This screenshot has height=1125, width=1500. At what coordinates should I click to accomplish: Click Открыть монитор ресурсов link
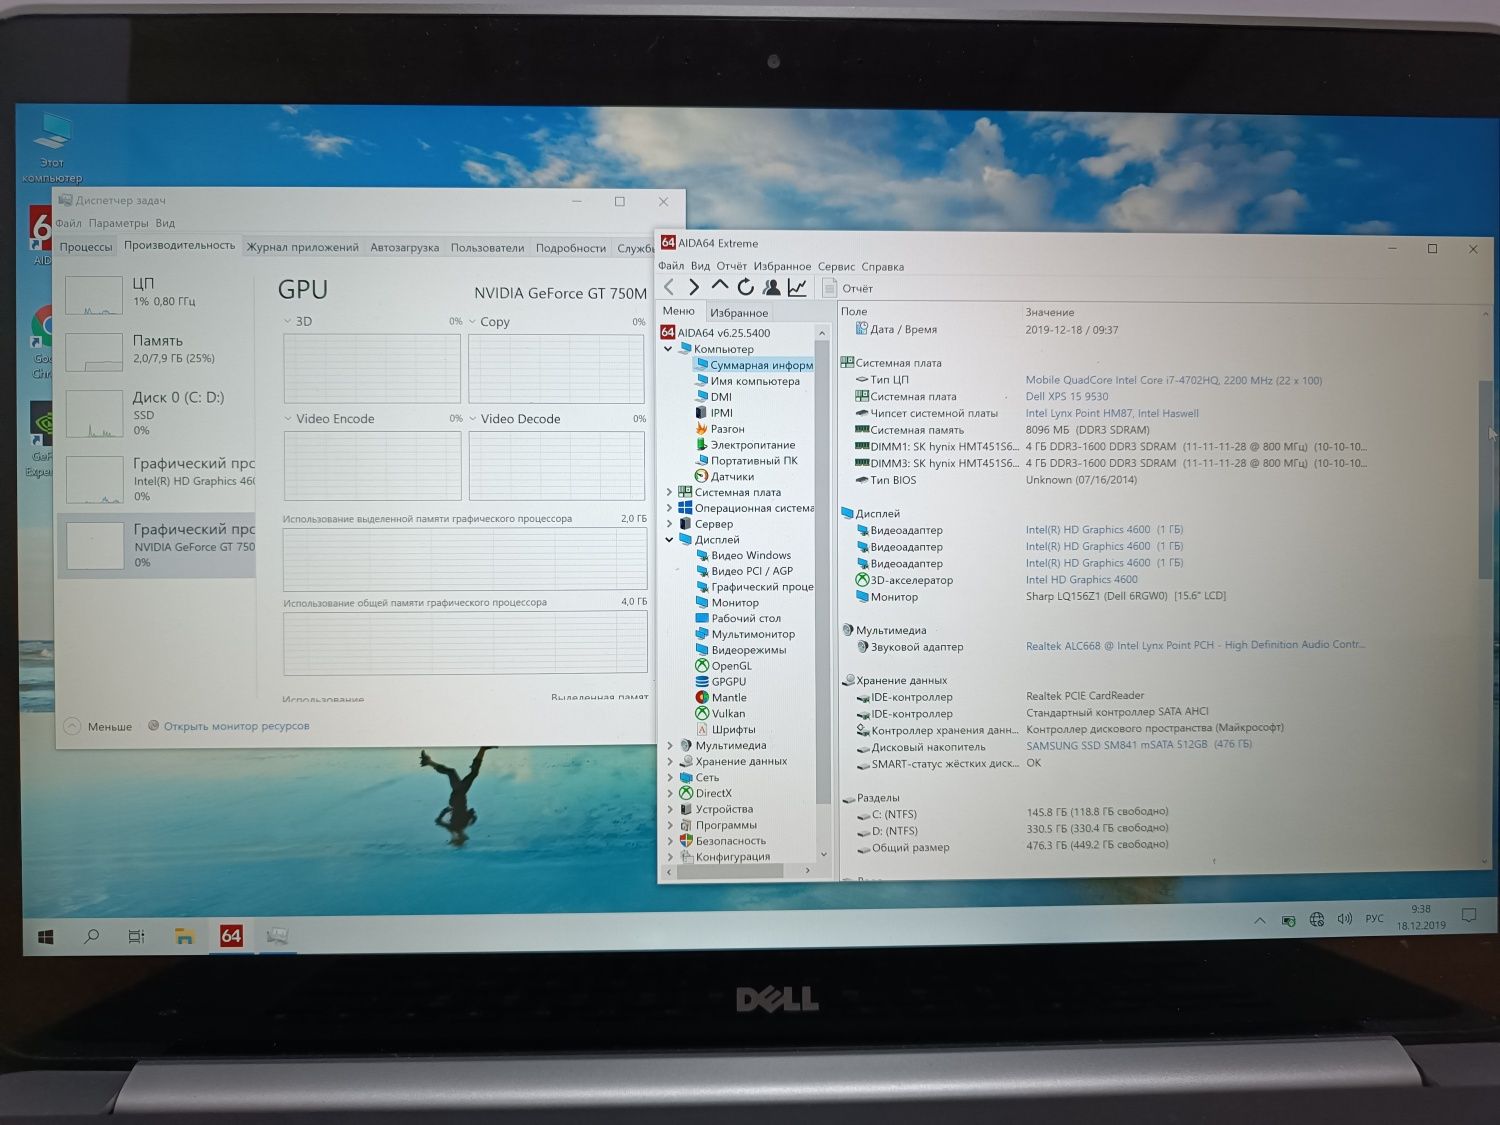coord(229,726)
